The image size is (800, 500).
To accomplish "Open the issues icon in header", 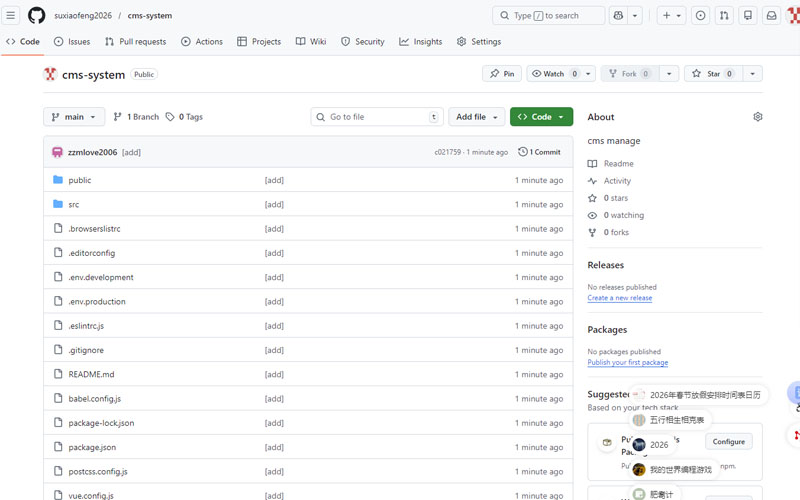I will point(700,15).
